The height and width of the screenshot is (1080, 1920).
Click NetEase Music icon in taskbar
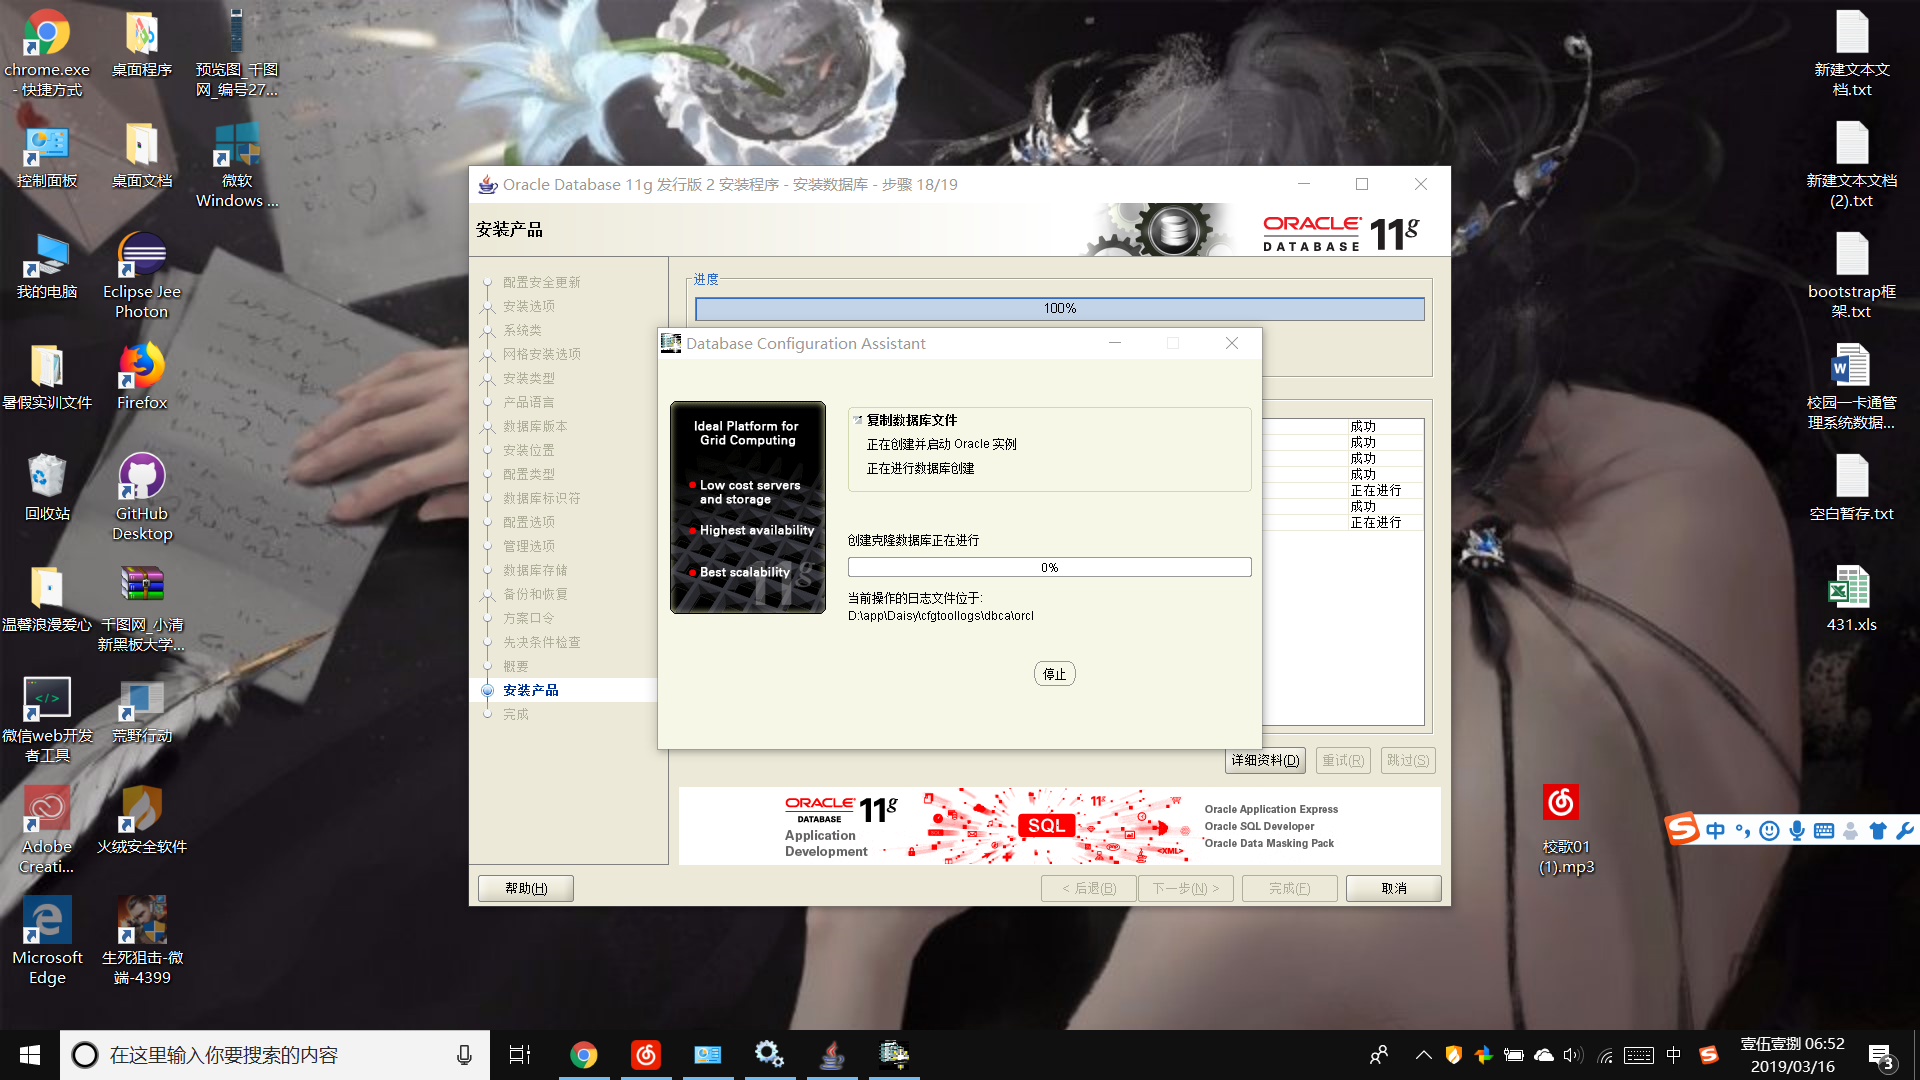[646, 1054]
